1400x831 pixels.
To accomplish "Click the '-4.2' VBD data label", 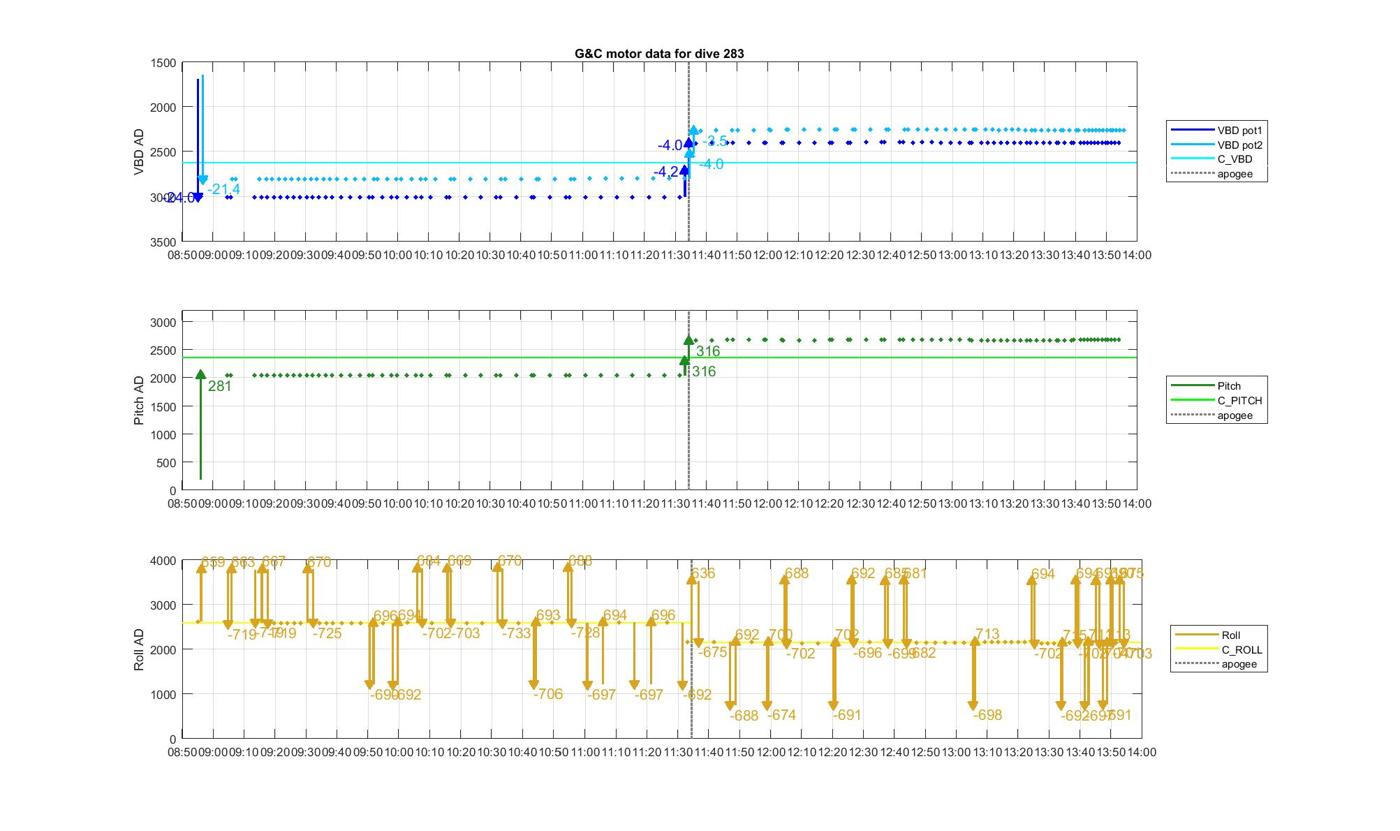I will point(666,172).
